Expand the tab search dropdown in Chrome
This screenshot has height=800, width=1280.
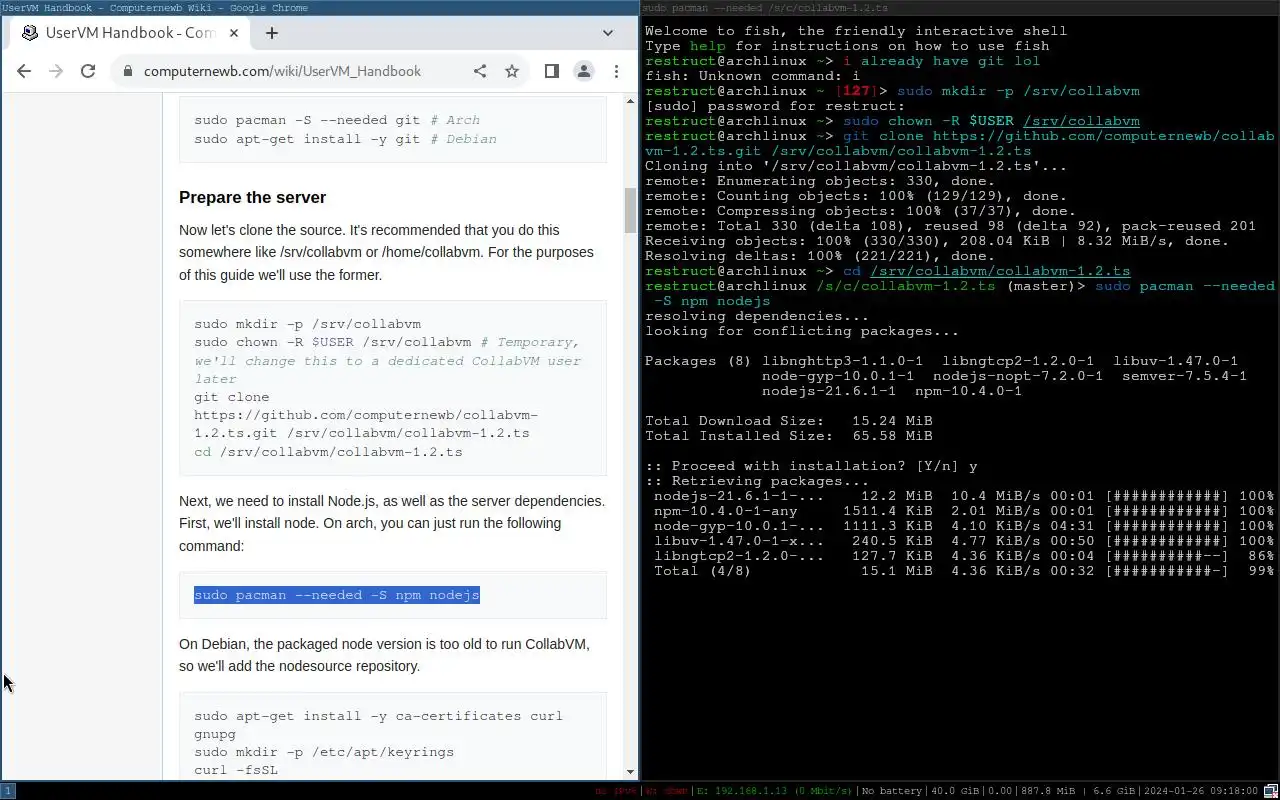[x=607, y=33]
